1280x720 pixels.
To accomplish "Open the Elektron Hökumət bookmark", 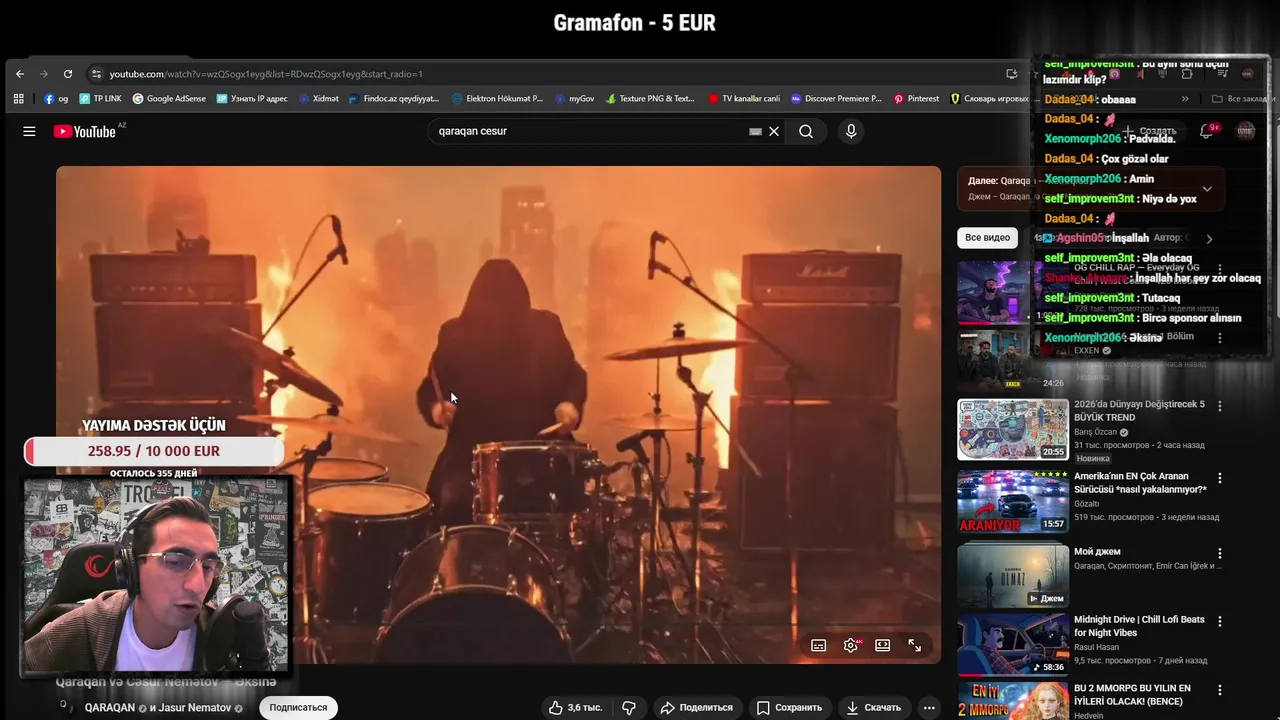I will click(x=497, y=99).
